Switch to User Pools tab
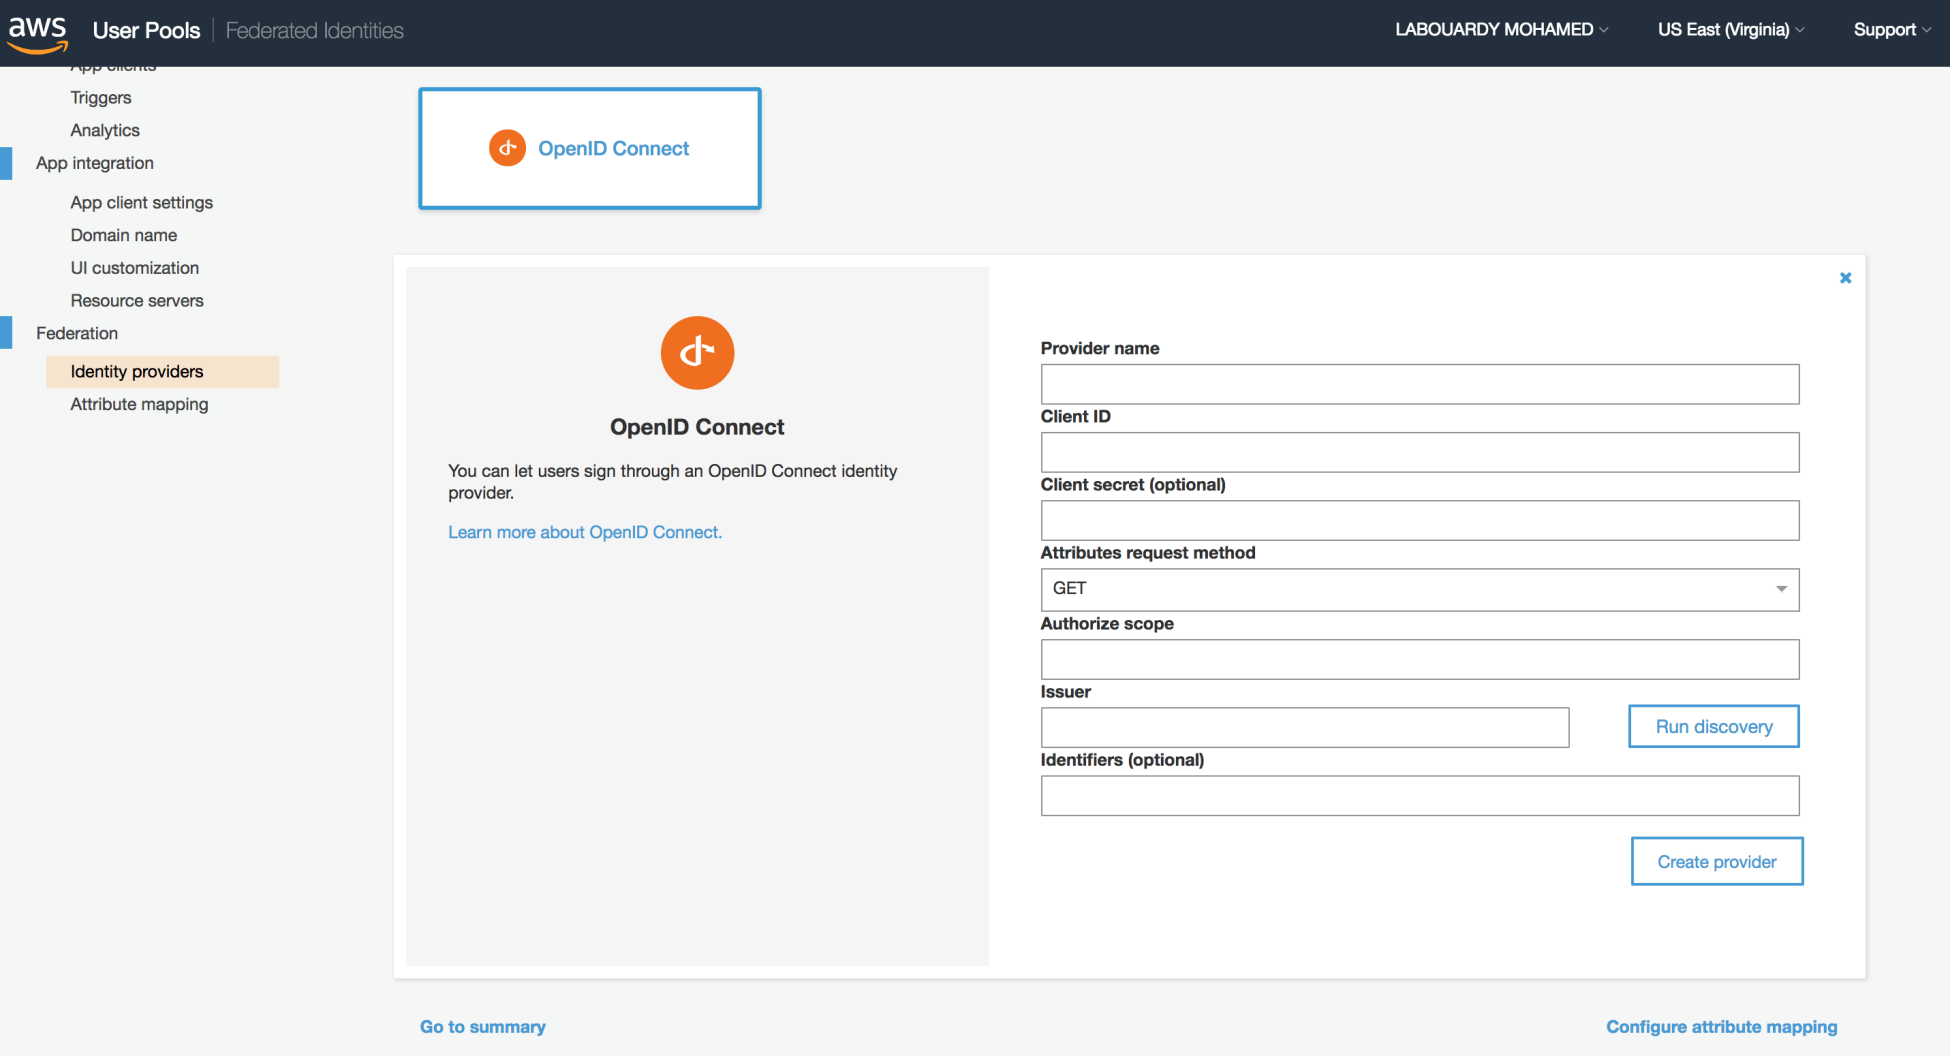This screenshot has height=1056, width=1950. click(146, 31)
